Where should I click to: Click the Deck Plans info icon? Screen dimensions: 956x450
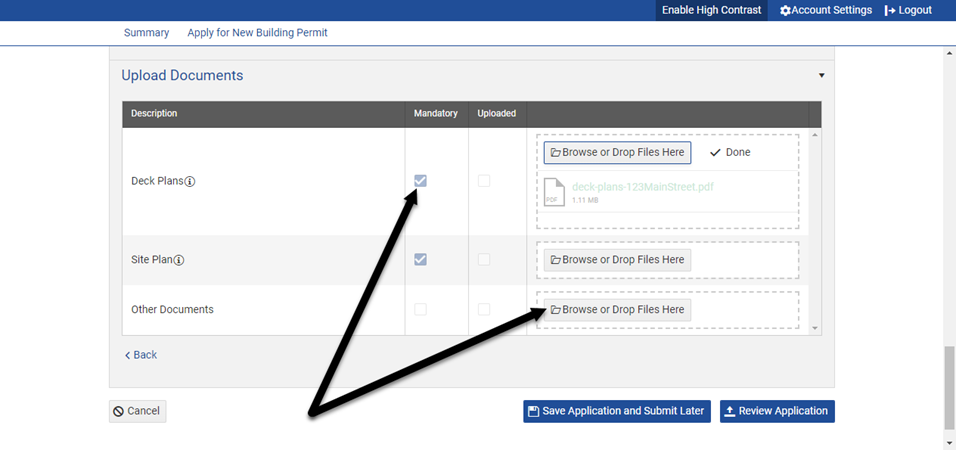tap(190, 182)
